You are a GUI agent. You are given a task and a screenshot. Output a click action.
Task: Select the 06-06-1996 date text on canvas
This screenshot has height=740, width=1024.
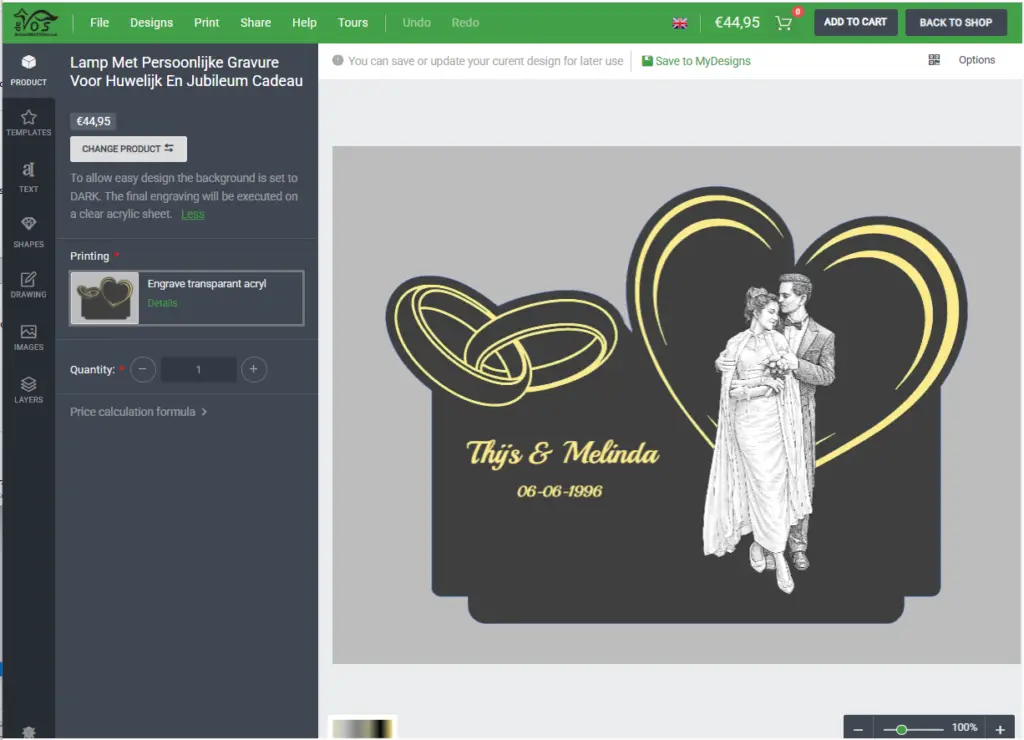(560, 491)
